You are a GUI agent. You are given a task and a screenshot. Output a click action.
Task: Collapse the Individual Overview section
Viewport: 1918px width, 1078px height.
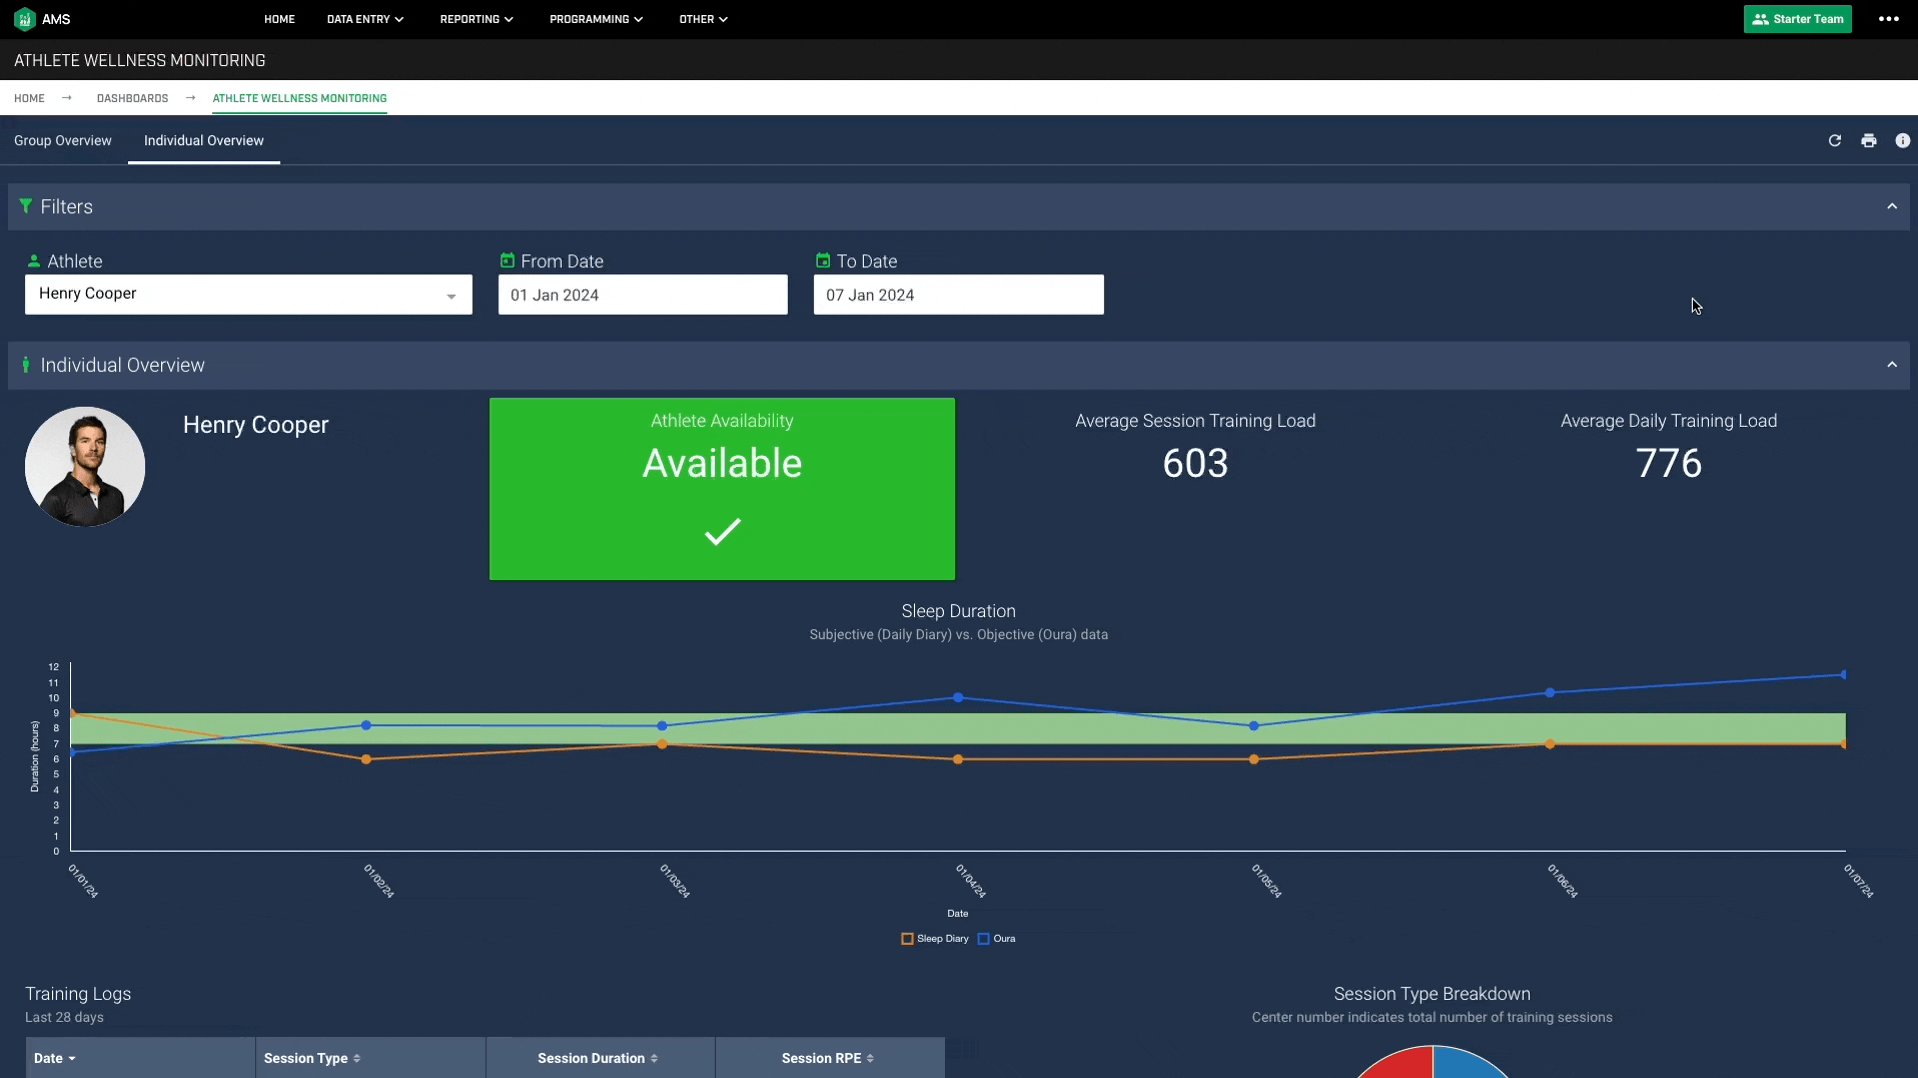(1891, 365)
